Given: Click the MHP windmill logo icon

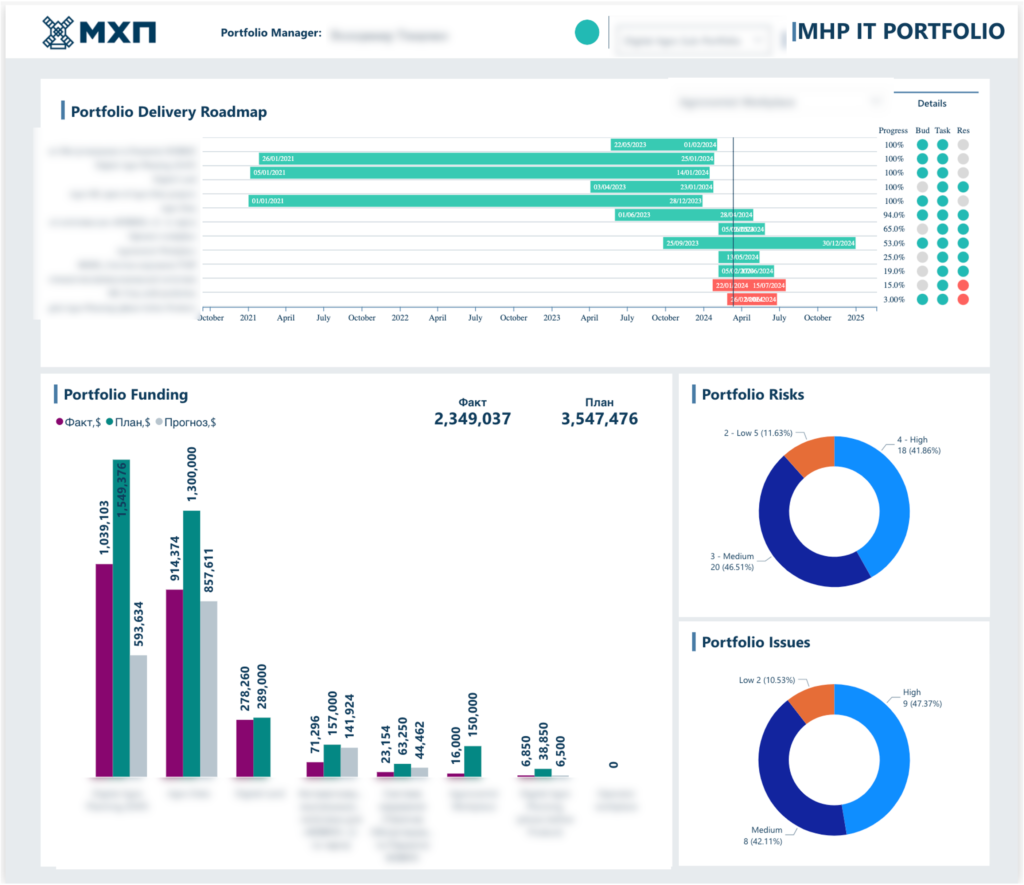Looking at the screenshot, I should pyautogui.click(x=57, y=33).
